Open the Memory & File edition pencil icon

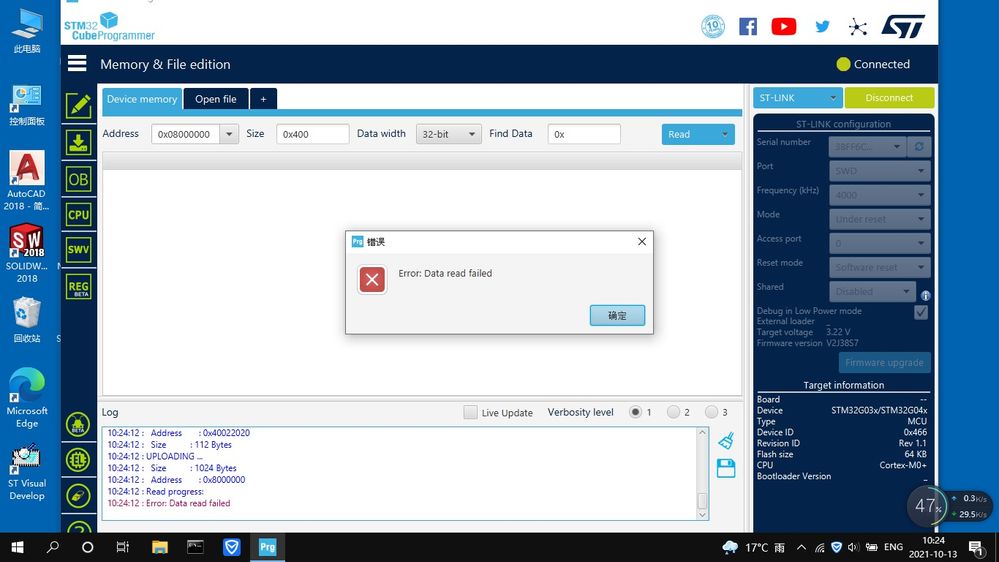pos(78,106)
